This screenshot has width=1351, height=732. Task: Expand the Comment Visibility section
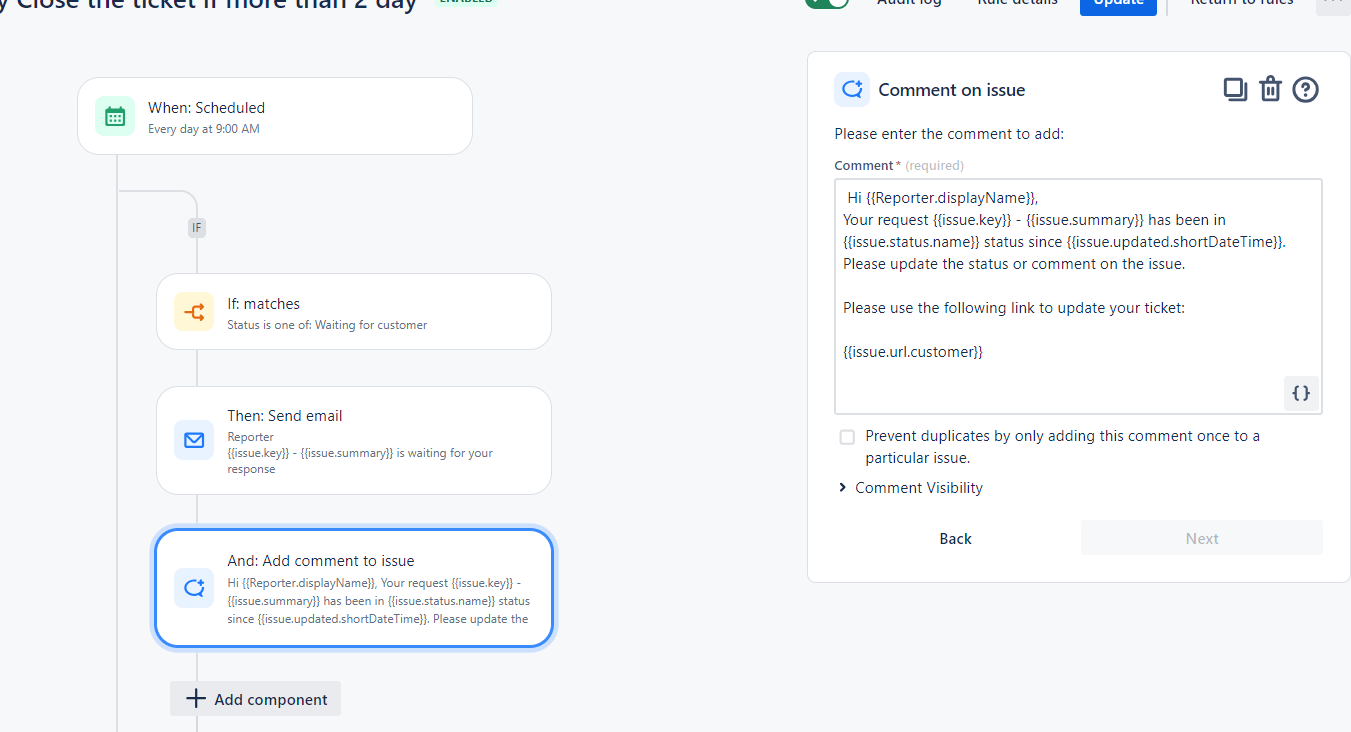[911, 487]
